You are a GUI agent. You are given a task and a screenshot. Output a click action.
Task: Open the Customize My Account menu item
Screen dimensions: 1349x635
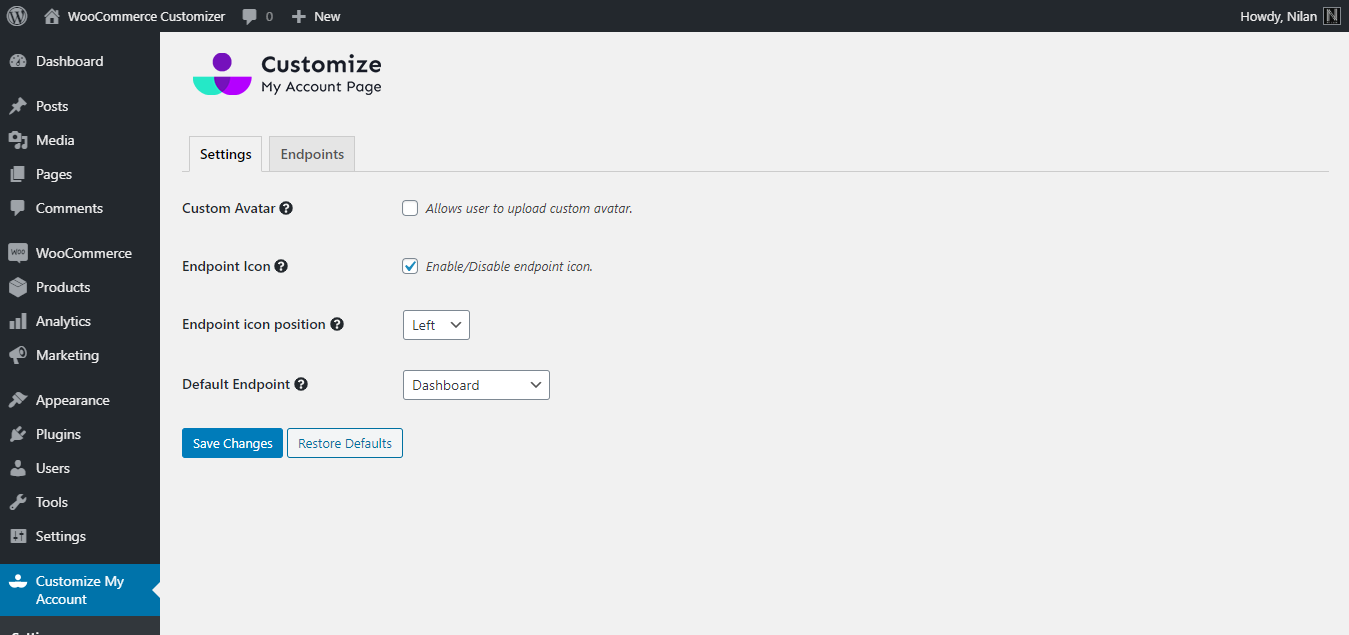[x=80, y=590]
